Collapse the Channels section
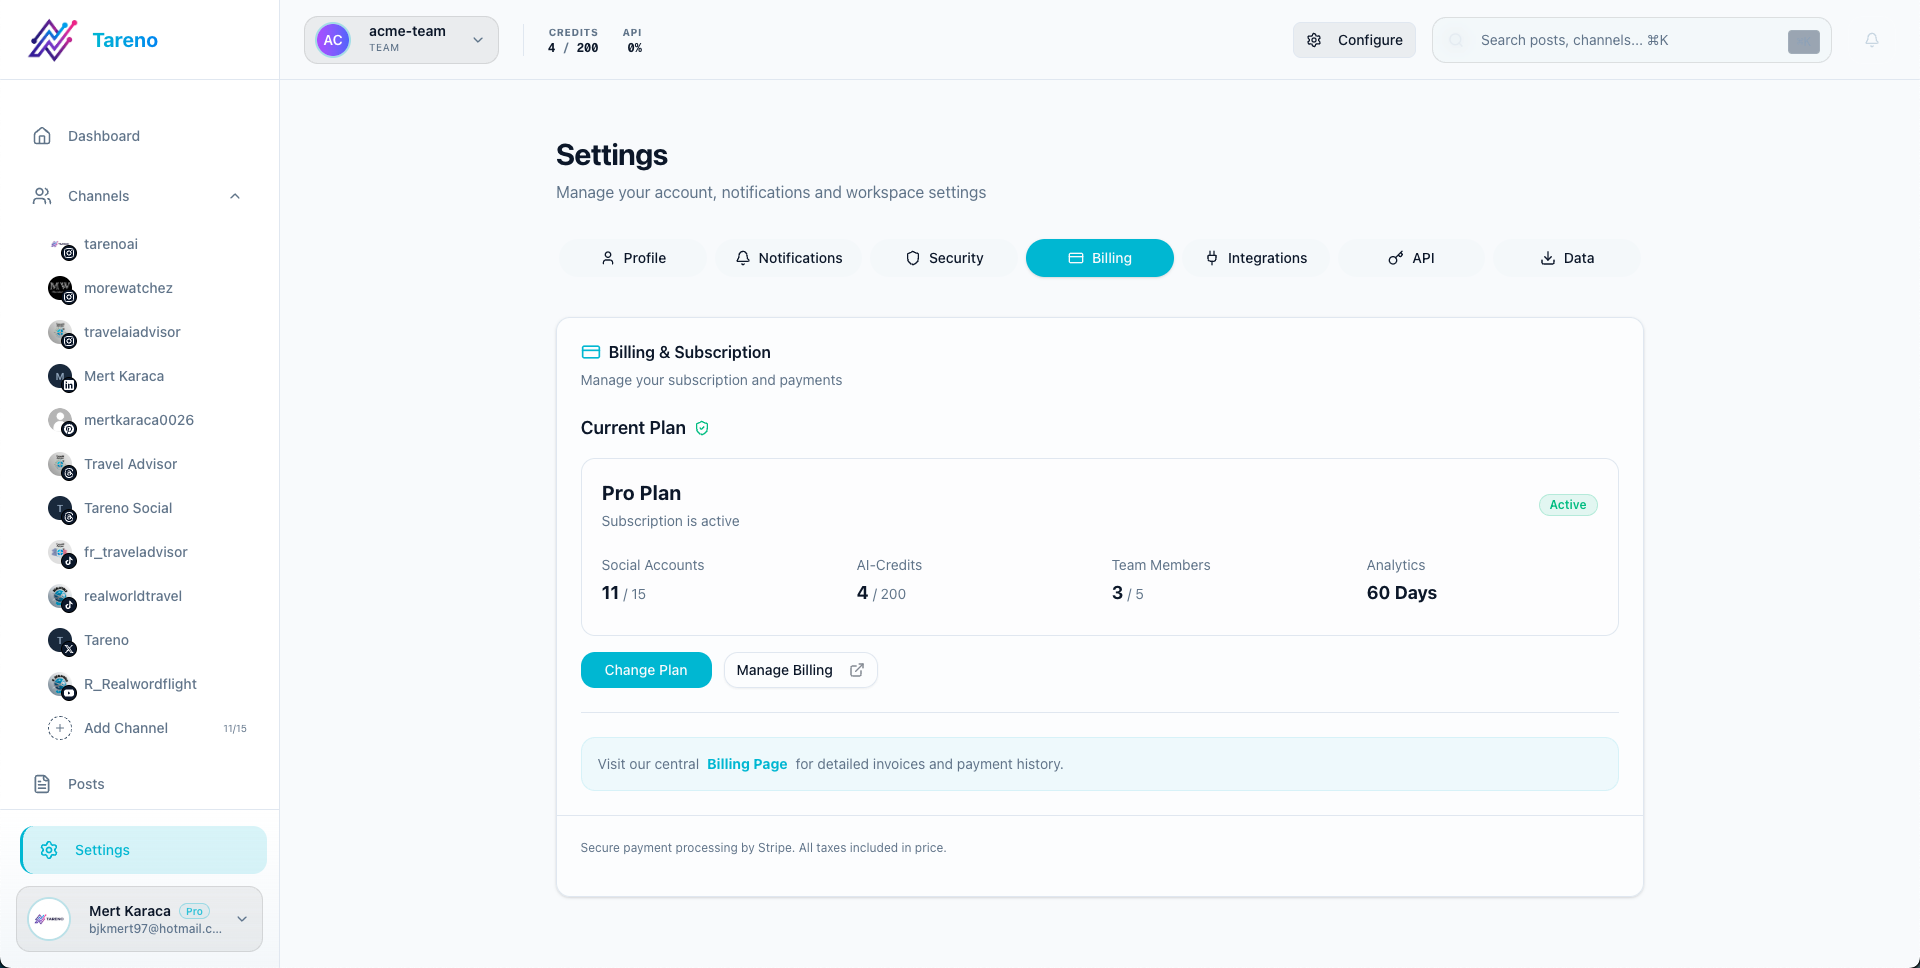 [235, 196]
